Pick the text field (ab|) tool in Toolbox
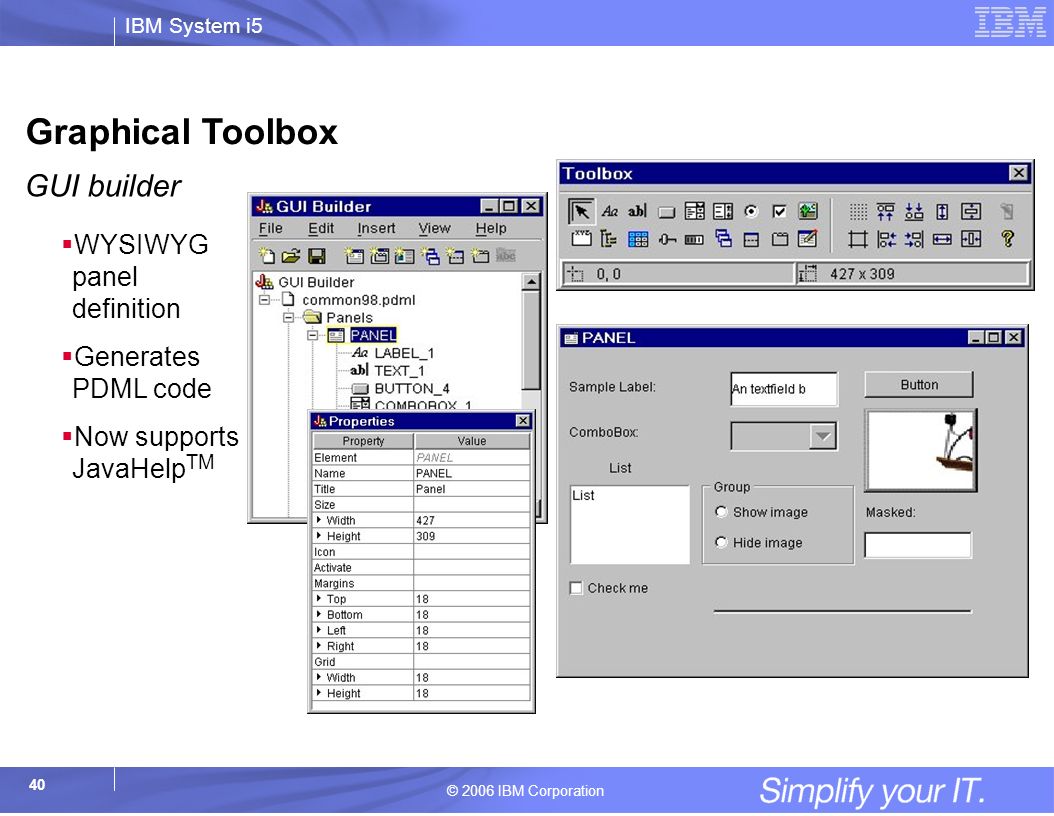The width and height of the screenshot is (1054, 816). point(637,212)
